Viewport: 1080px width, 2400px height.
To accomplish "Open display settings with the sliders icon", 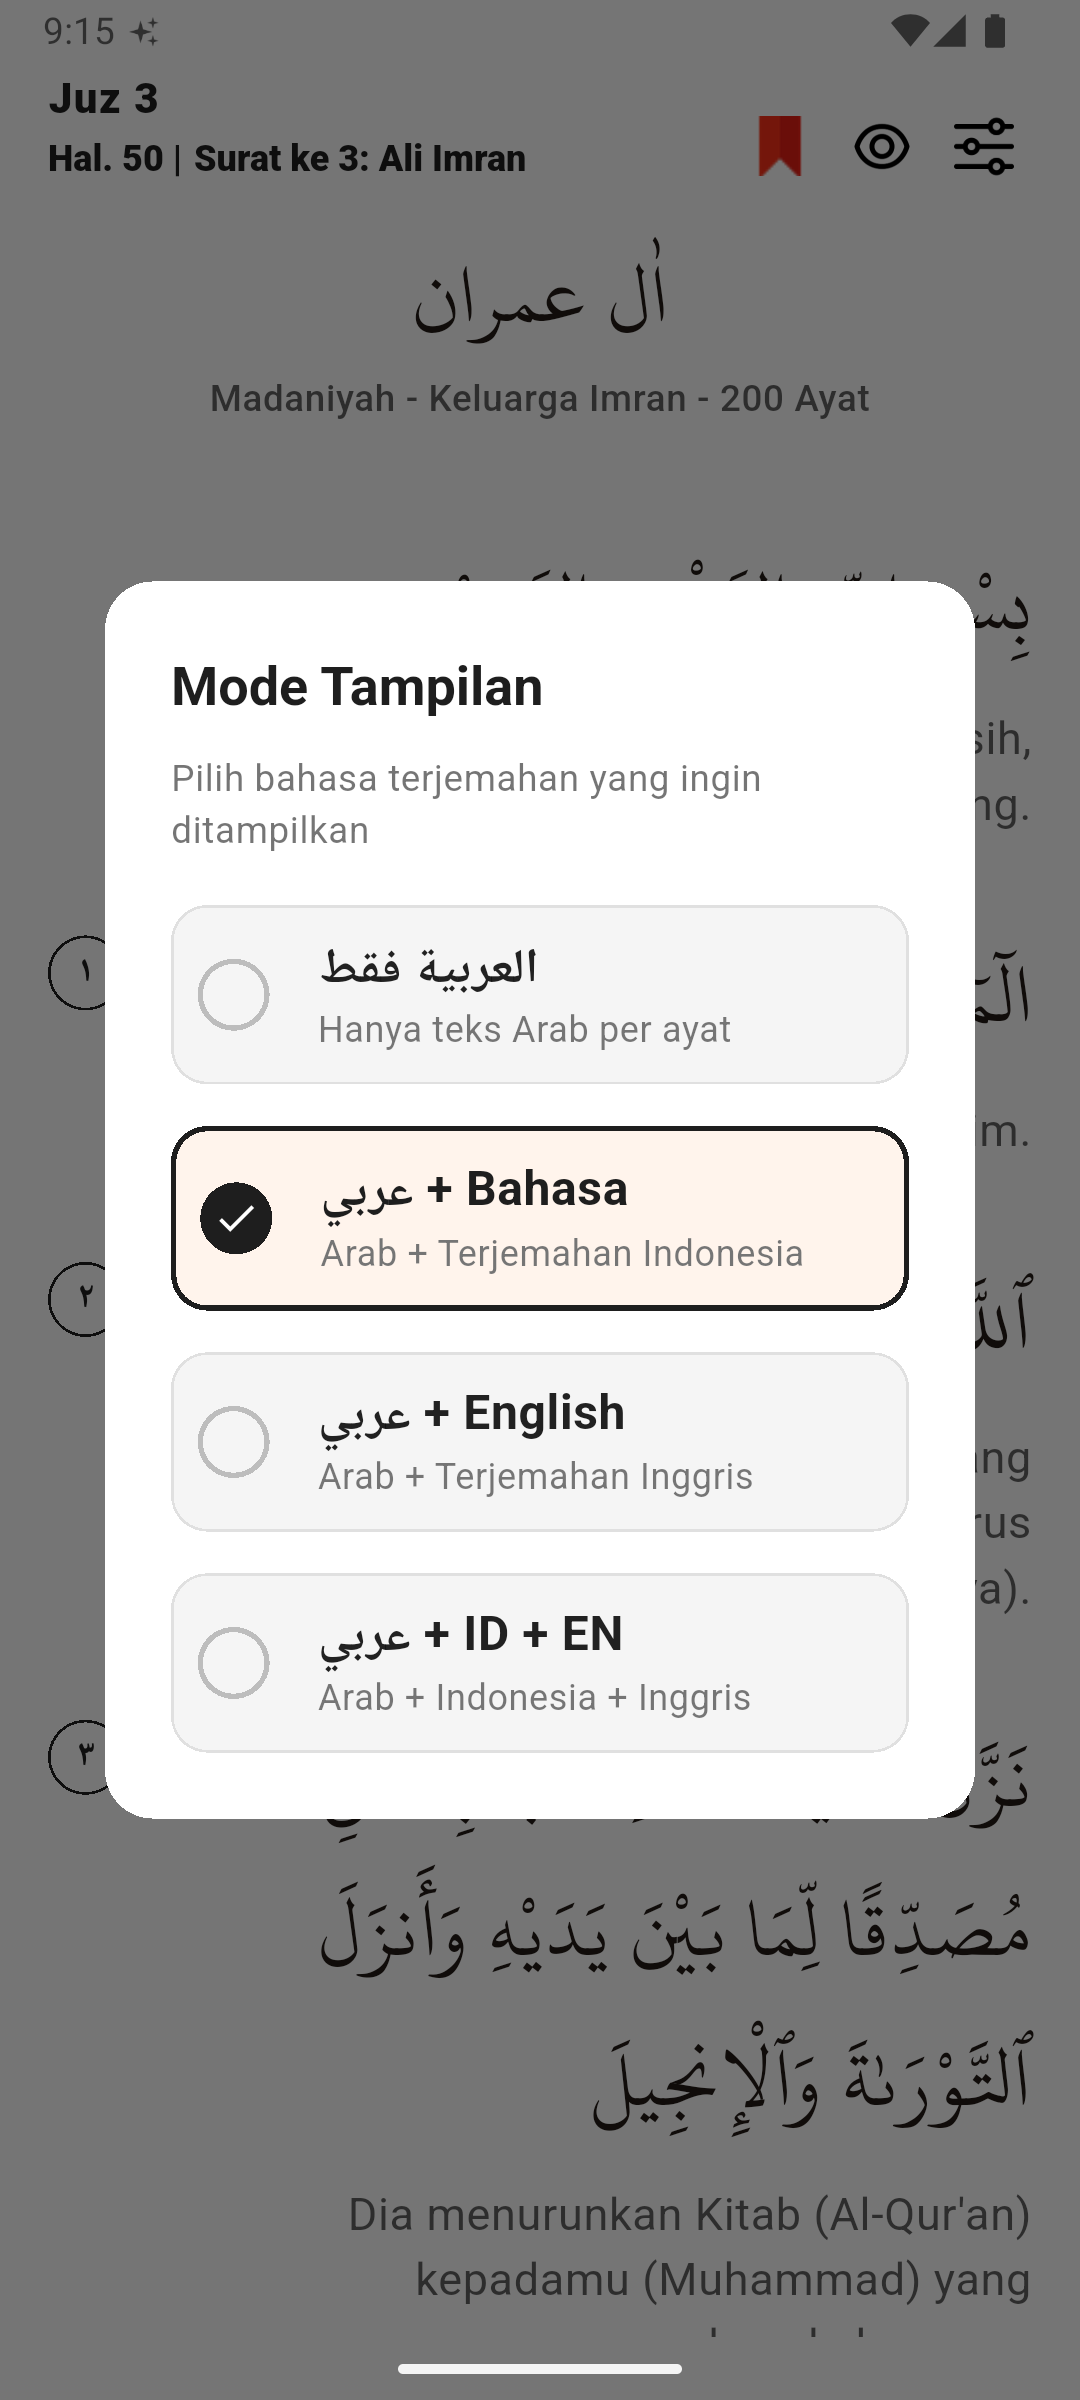I will pos(985,148).
